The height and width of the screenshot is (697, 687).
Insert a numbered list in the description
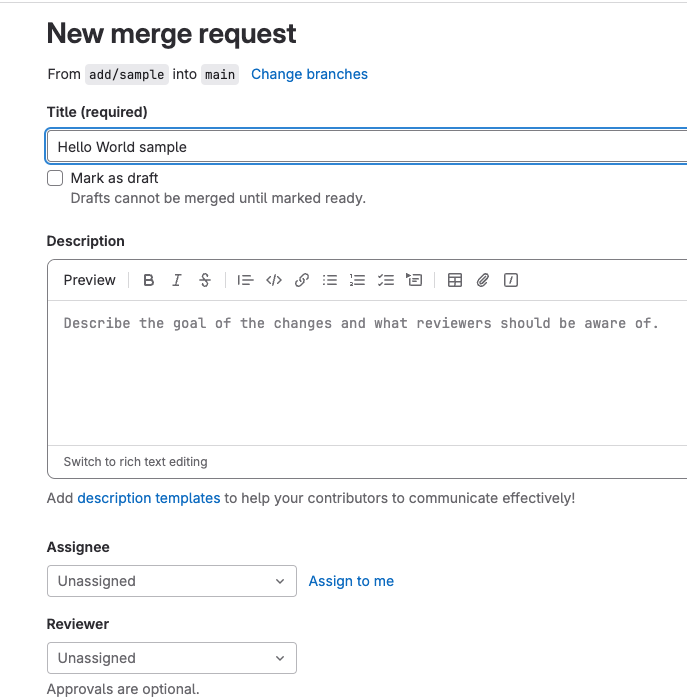[x=358, y=280]
